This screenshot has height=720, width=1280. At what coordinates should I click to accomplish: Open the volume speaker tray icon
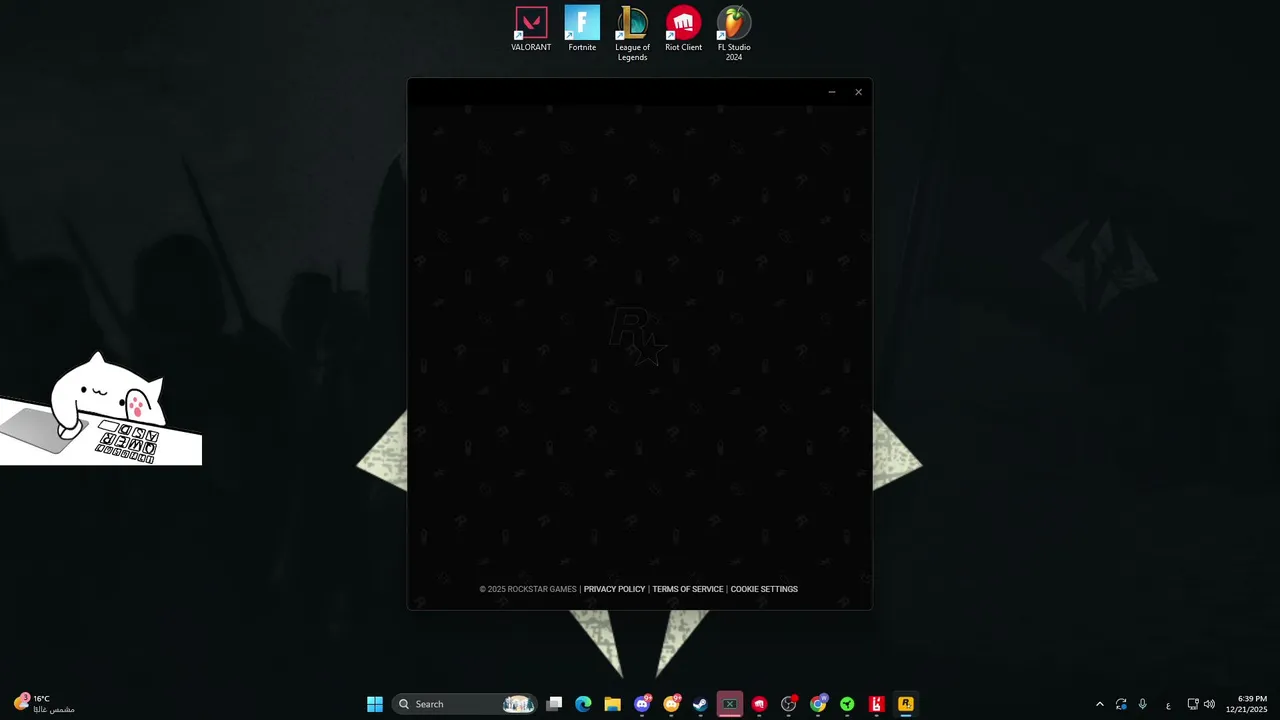click(x=1209, y=704)
